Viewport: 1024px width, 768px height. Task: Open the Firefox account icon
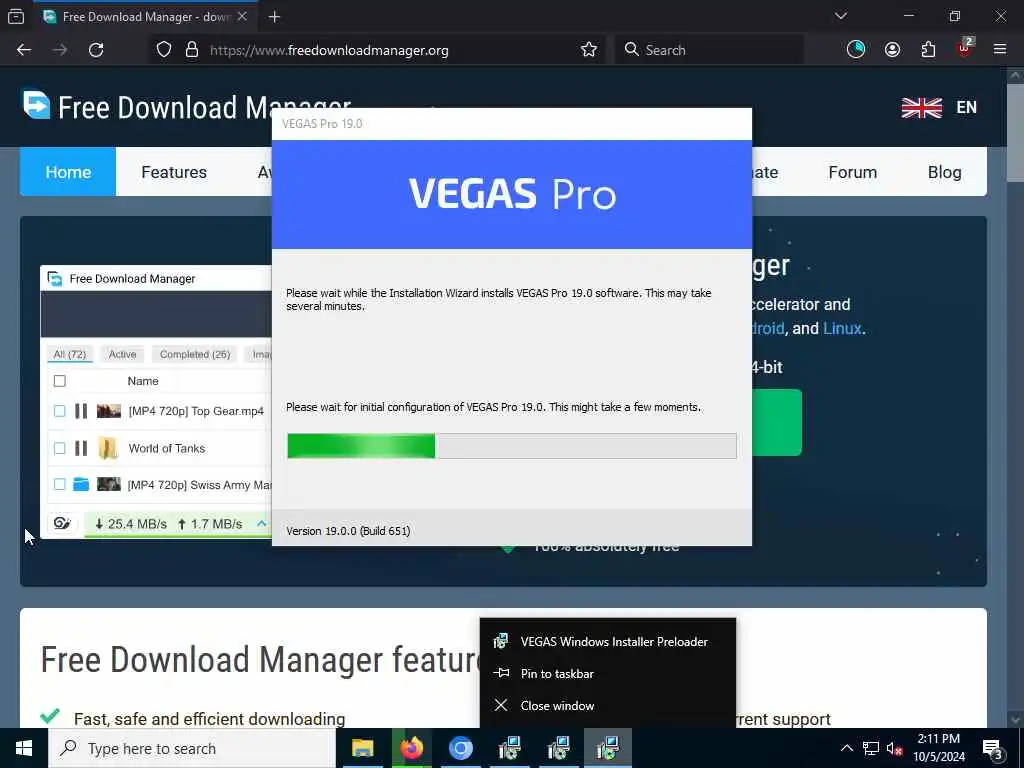coord(892,50)
